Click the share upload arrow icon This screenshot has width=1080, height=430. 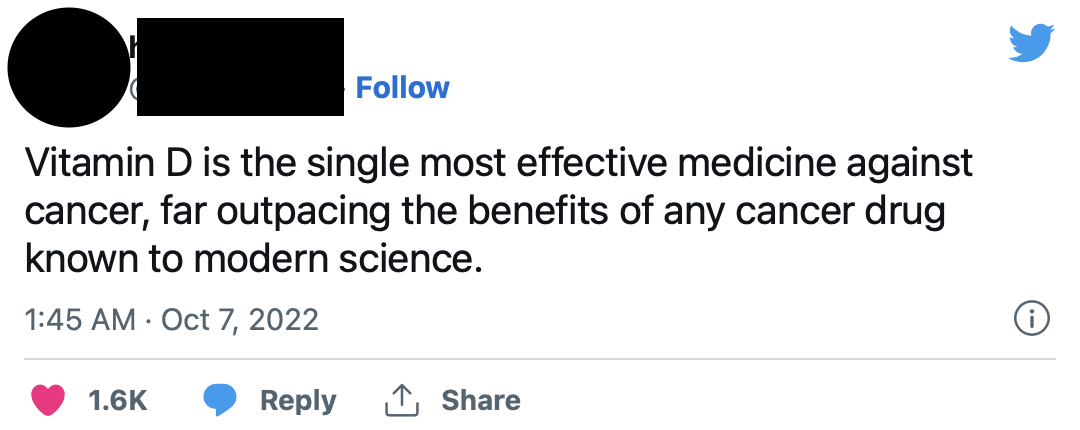(400, 400)
